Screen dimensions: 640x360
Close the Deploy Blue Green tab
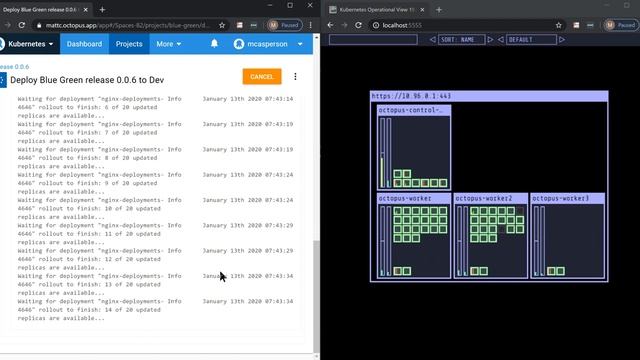pyautogui.click(x=85, y=9)
